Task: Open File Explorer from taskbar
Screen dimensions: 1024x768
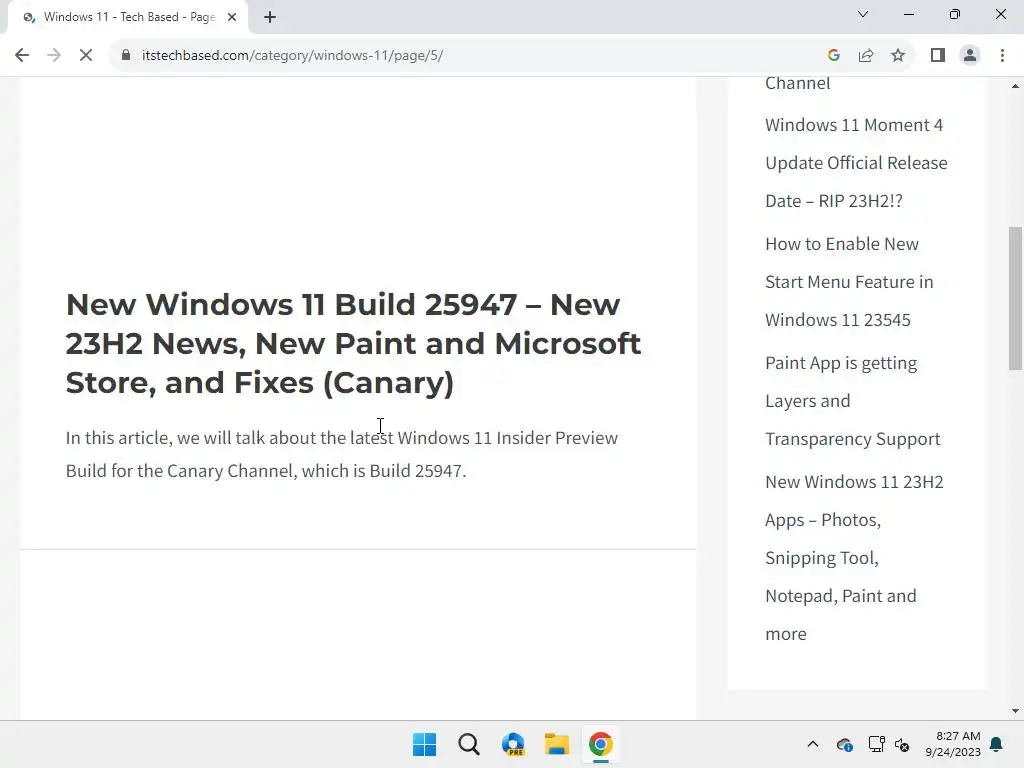Action: [556, 744]
